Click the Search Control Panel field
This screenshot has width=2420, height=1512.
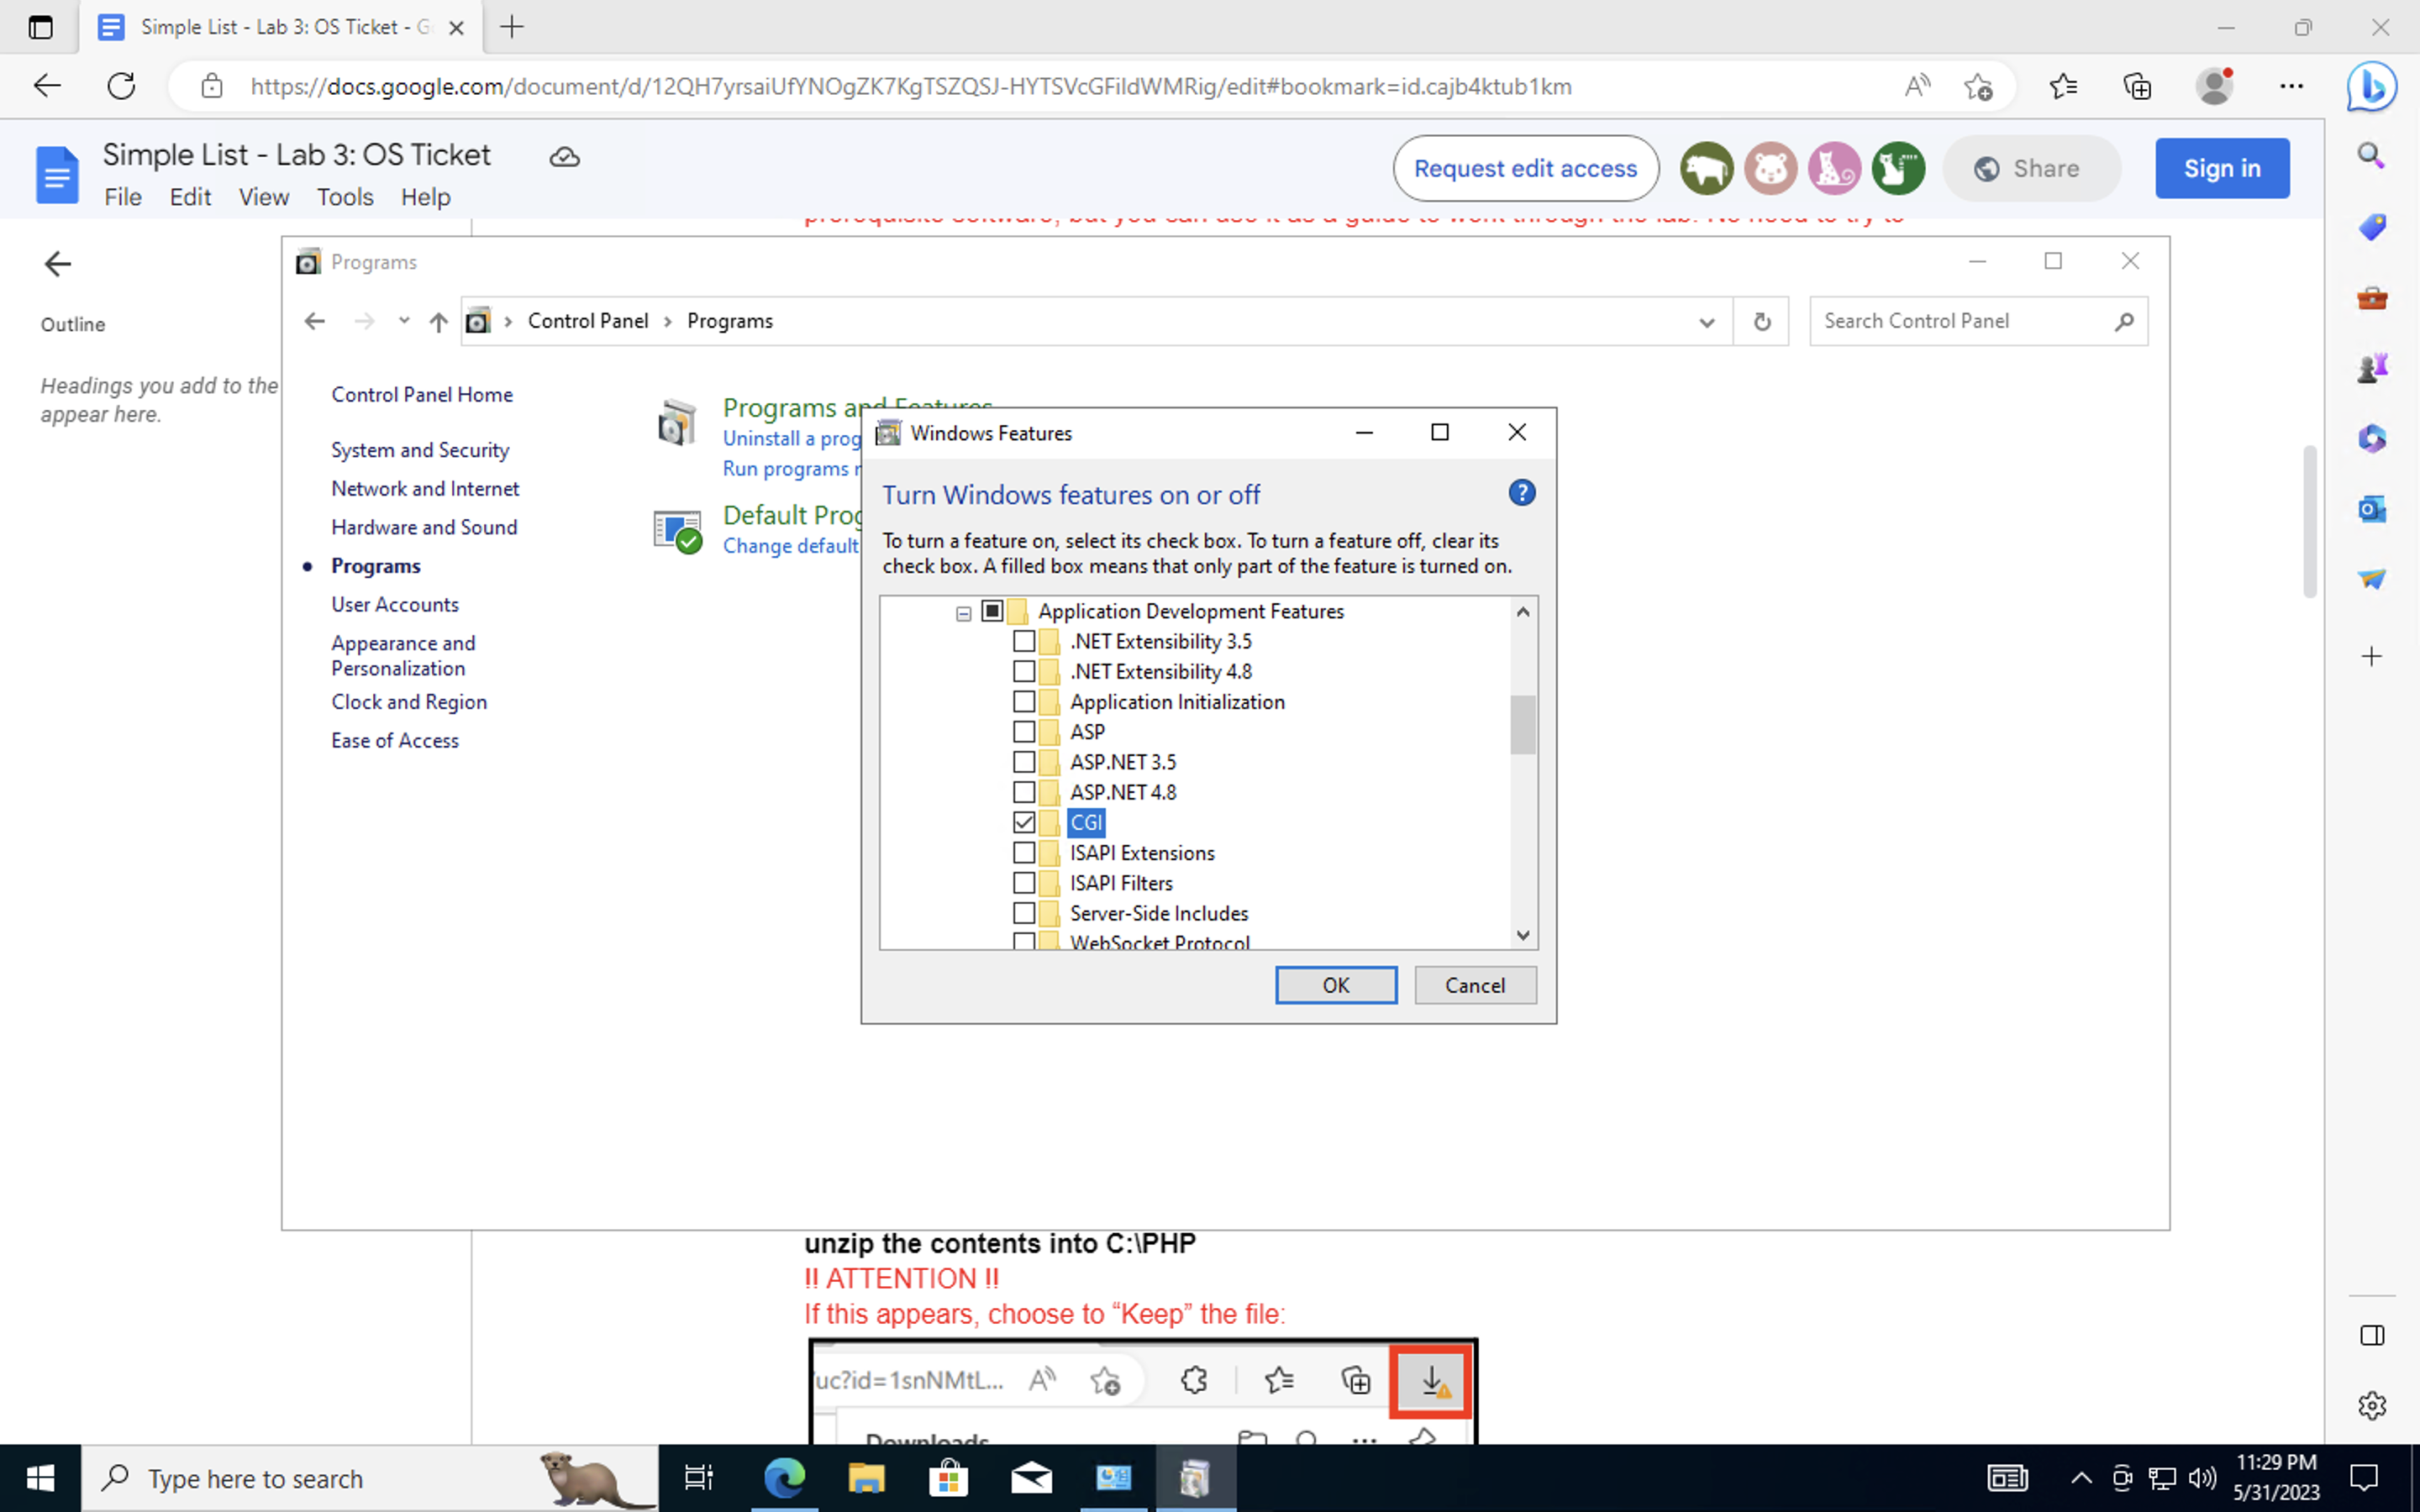[x=1960, y=321]
